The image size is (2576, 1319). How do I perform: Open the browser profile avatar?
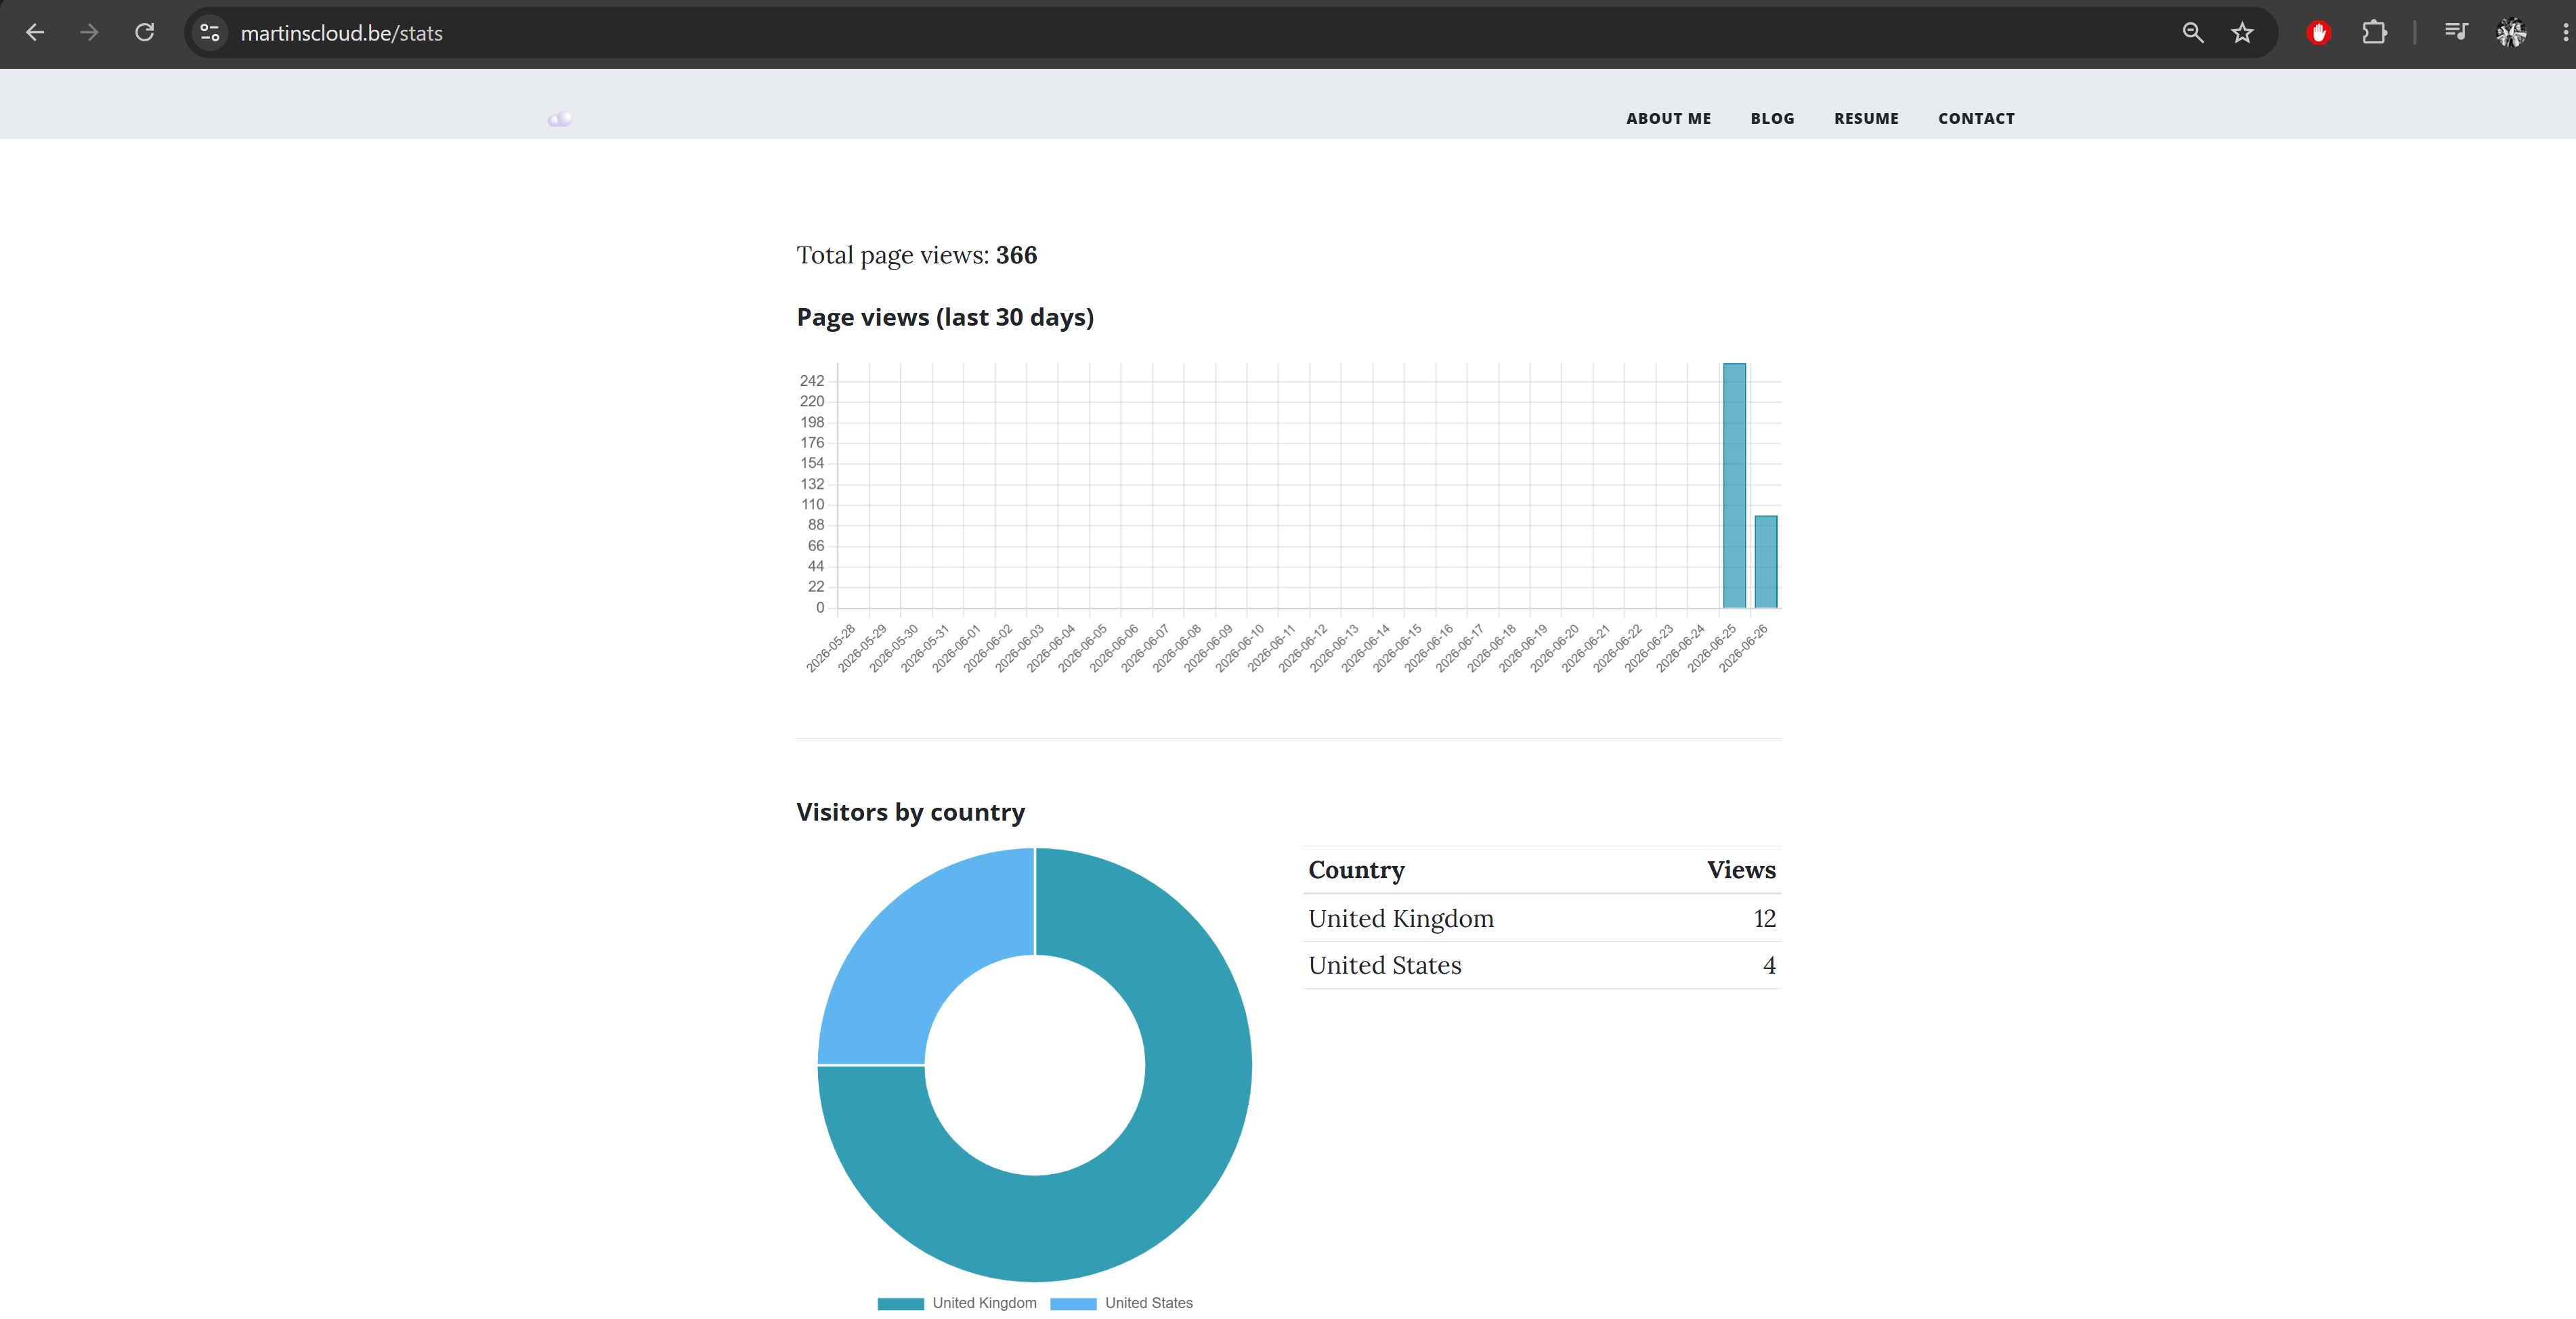click(2511, 33)
